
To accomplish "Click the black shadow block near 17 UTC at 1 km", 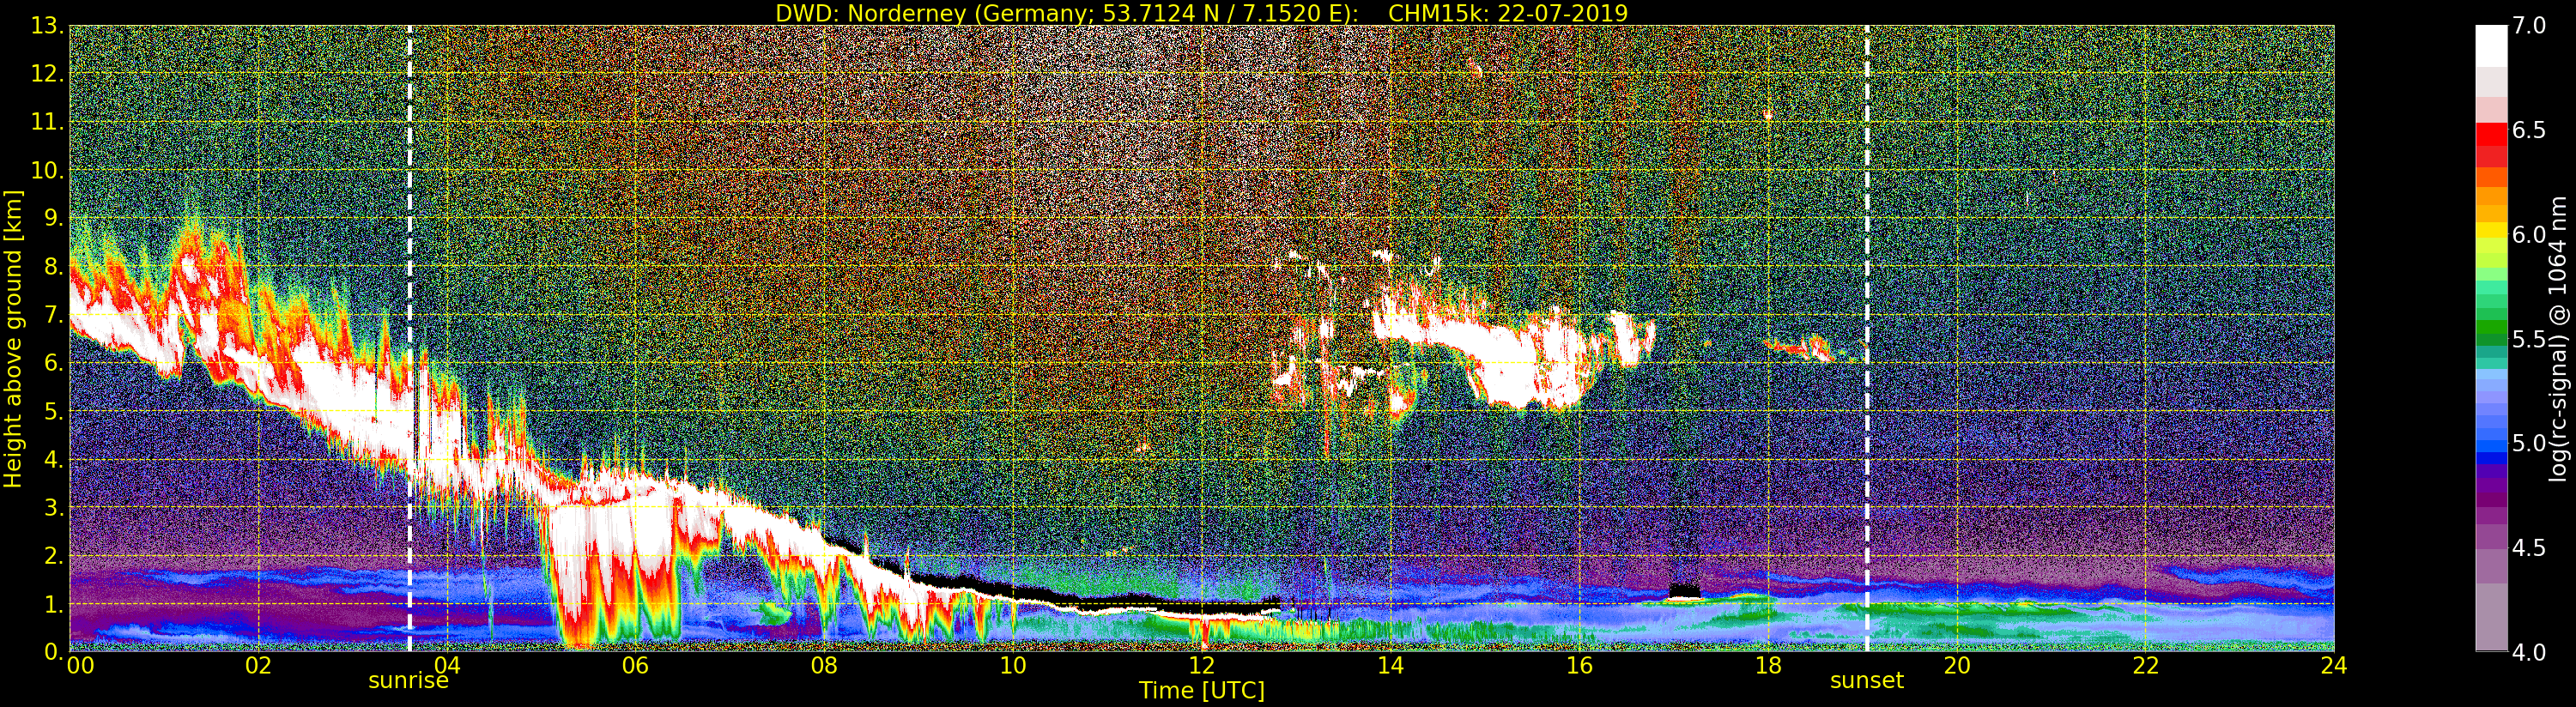I will (1686, 590).
